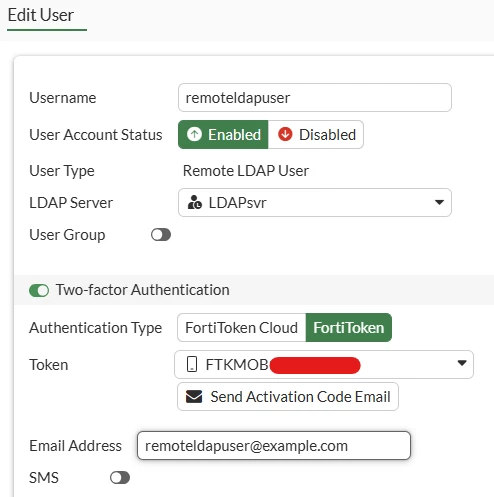
Task: Click the envelope icon on activation button
Action: [x=194, y=397]
